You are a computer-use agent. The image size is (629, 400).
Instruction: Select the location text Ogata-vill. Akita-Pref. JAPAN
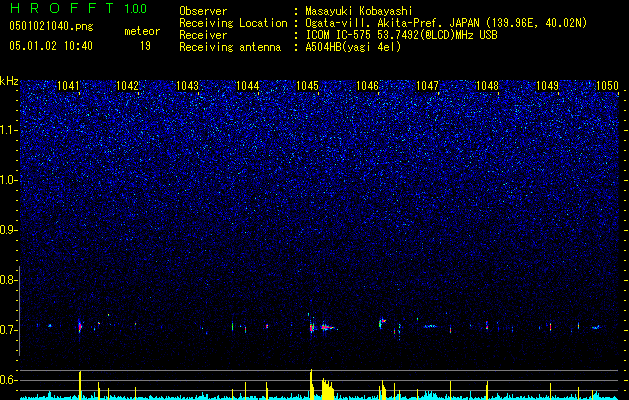coord(392,23)
